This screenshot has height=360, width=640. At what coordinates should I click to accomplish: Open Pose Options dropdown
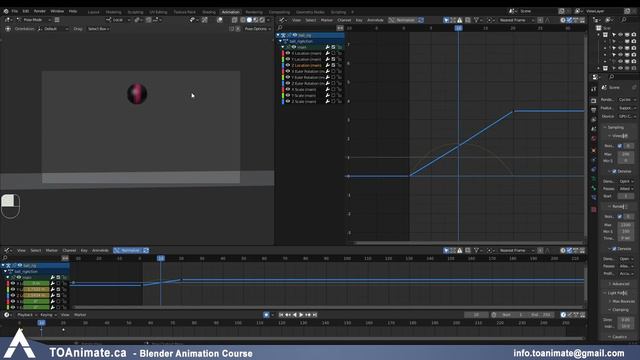click(x=257, y=29)
